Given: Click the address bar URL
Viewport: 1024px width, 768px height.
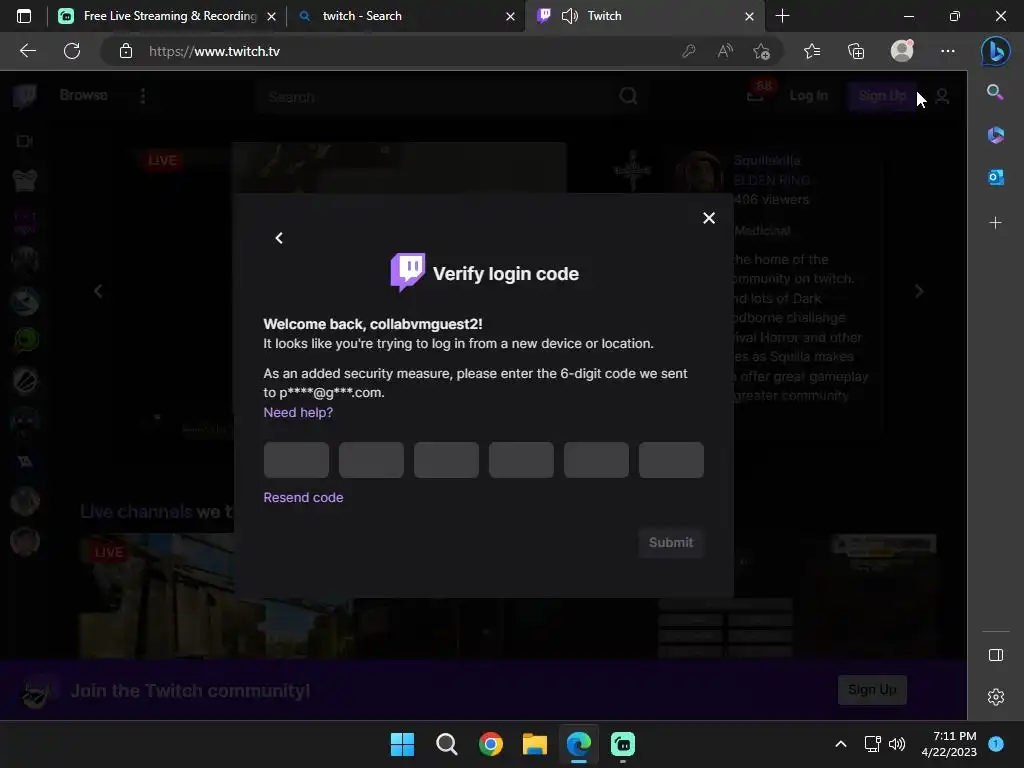Looking at the screenshot, I should coord(214,51).
